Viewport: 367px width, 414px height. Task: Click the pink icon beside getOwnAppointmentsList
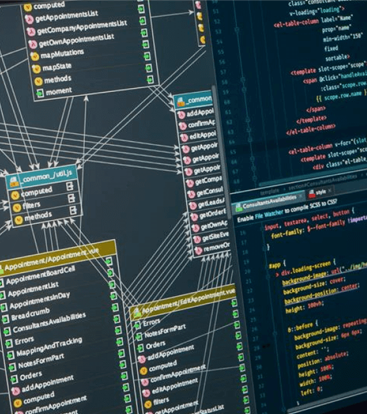coord(33,44)
